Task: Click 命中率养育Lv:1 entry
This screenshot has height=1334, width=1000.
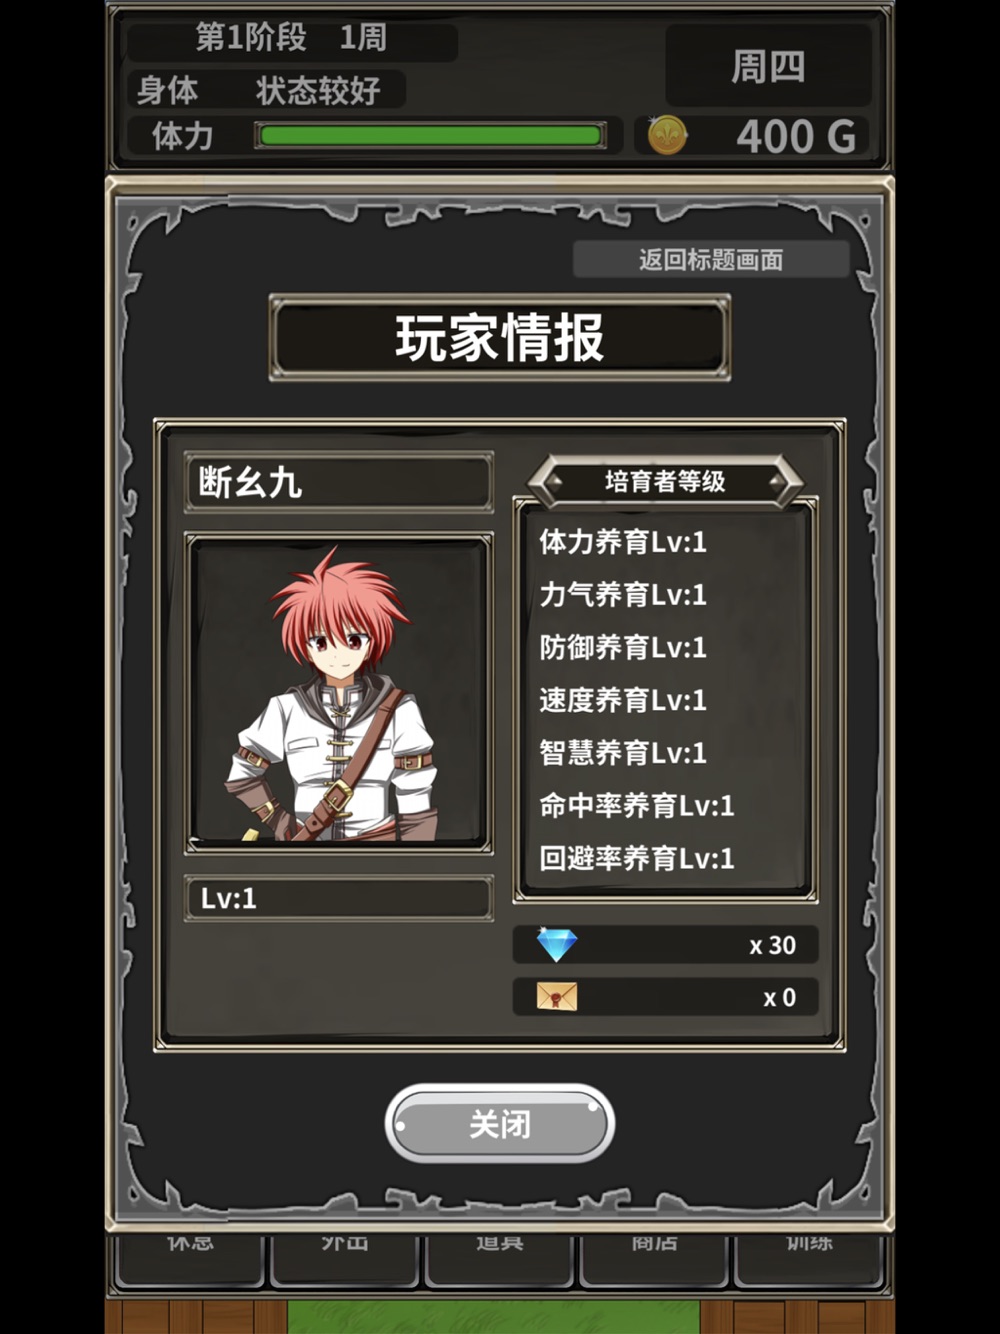Action: [x=637, y=806]
